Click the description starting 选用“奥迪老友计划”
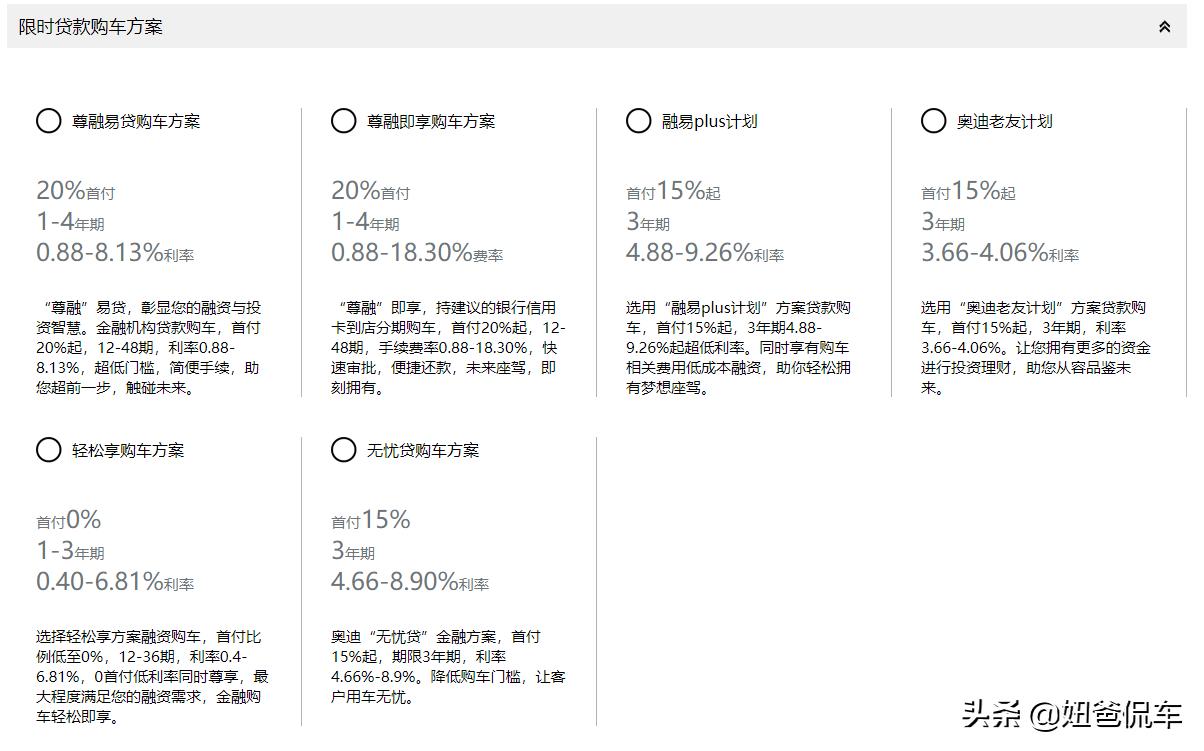This screenshot has width=1204, height=751. click(x=1036, y=348)
